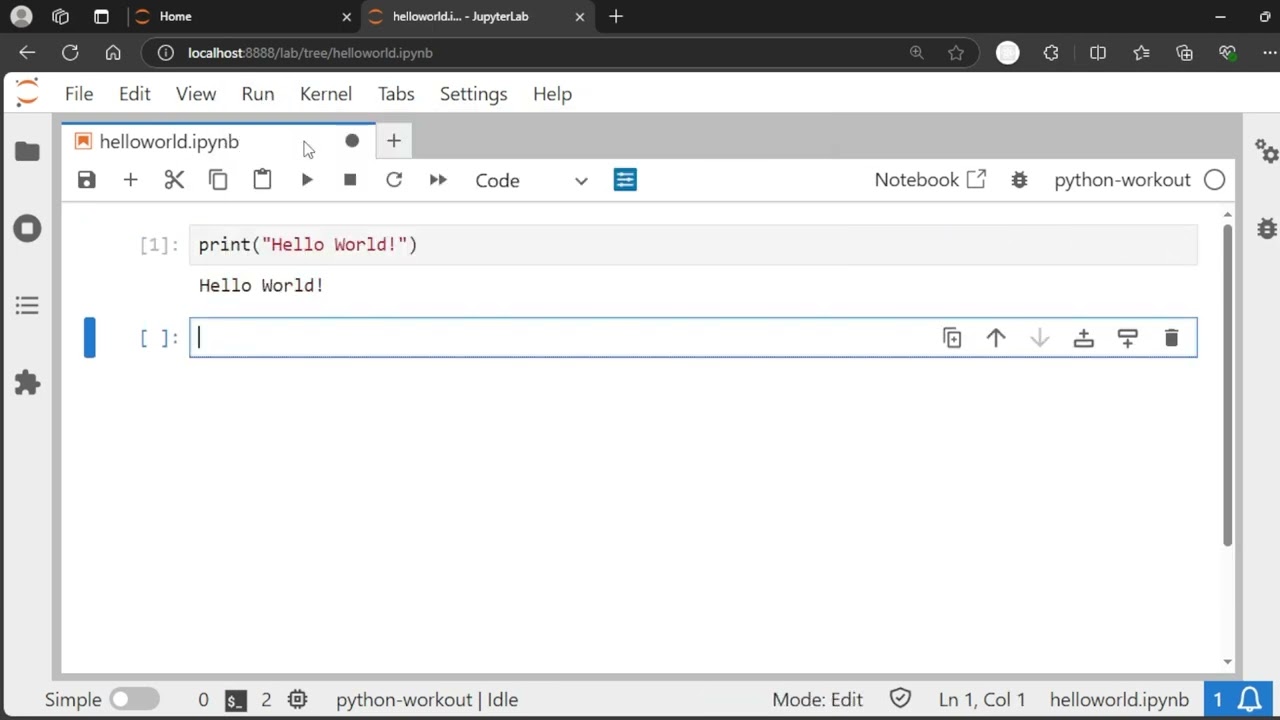Click python-workout | Idle in status bar

click(427, 700)
